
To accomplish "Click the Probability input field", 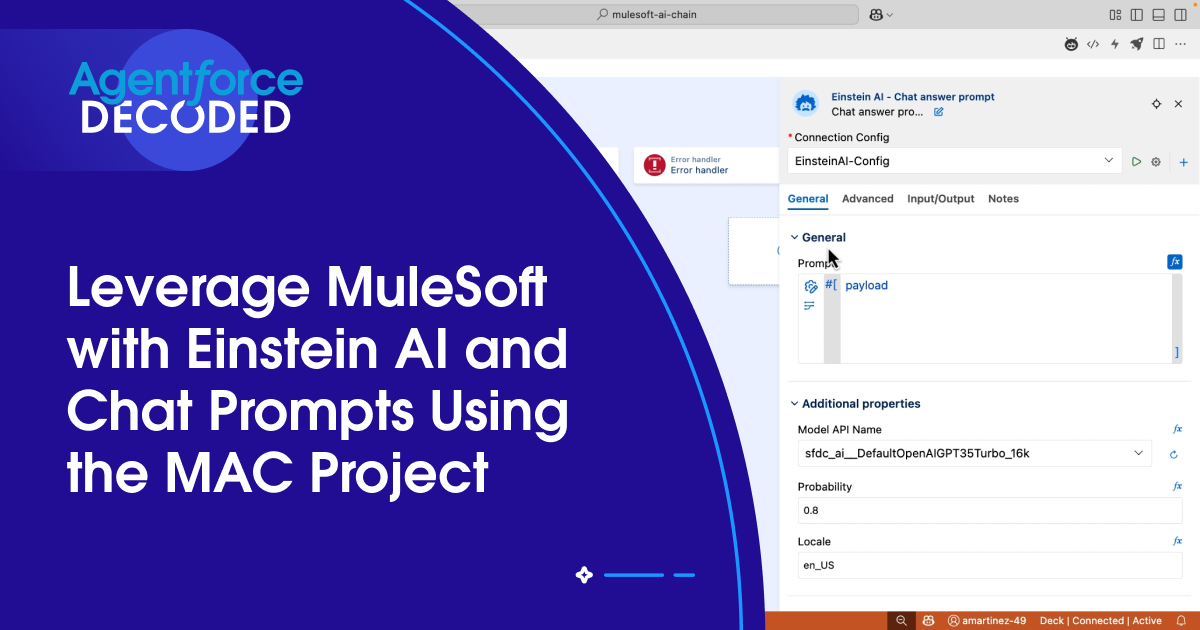I will [990, 510].
